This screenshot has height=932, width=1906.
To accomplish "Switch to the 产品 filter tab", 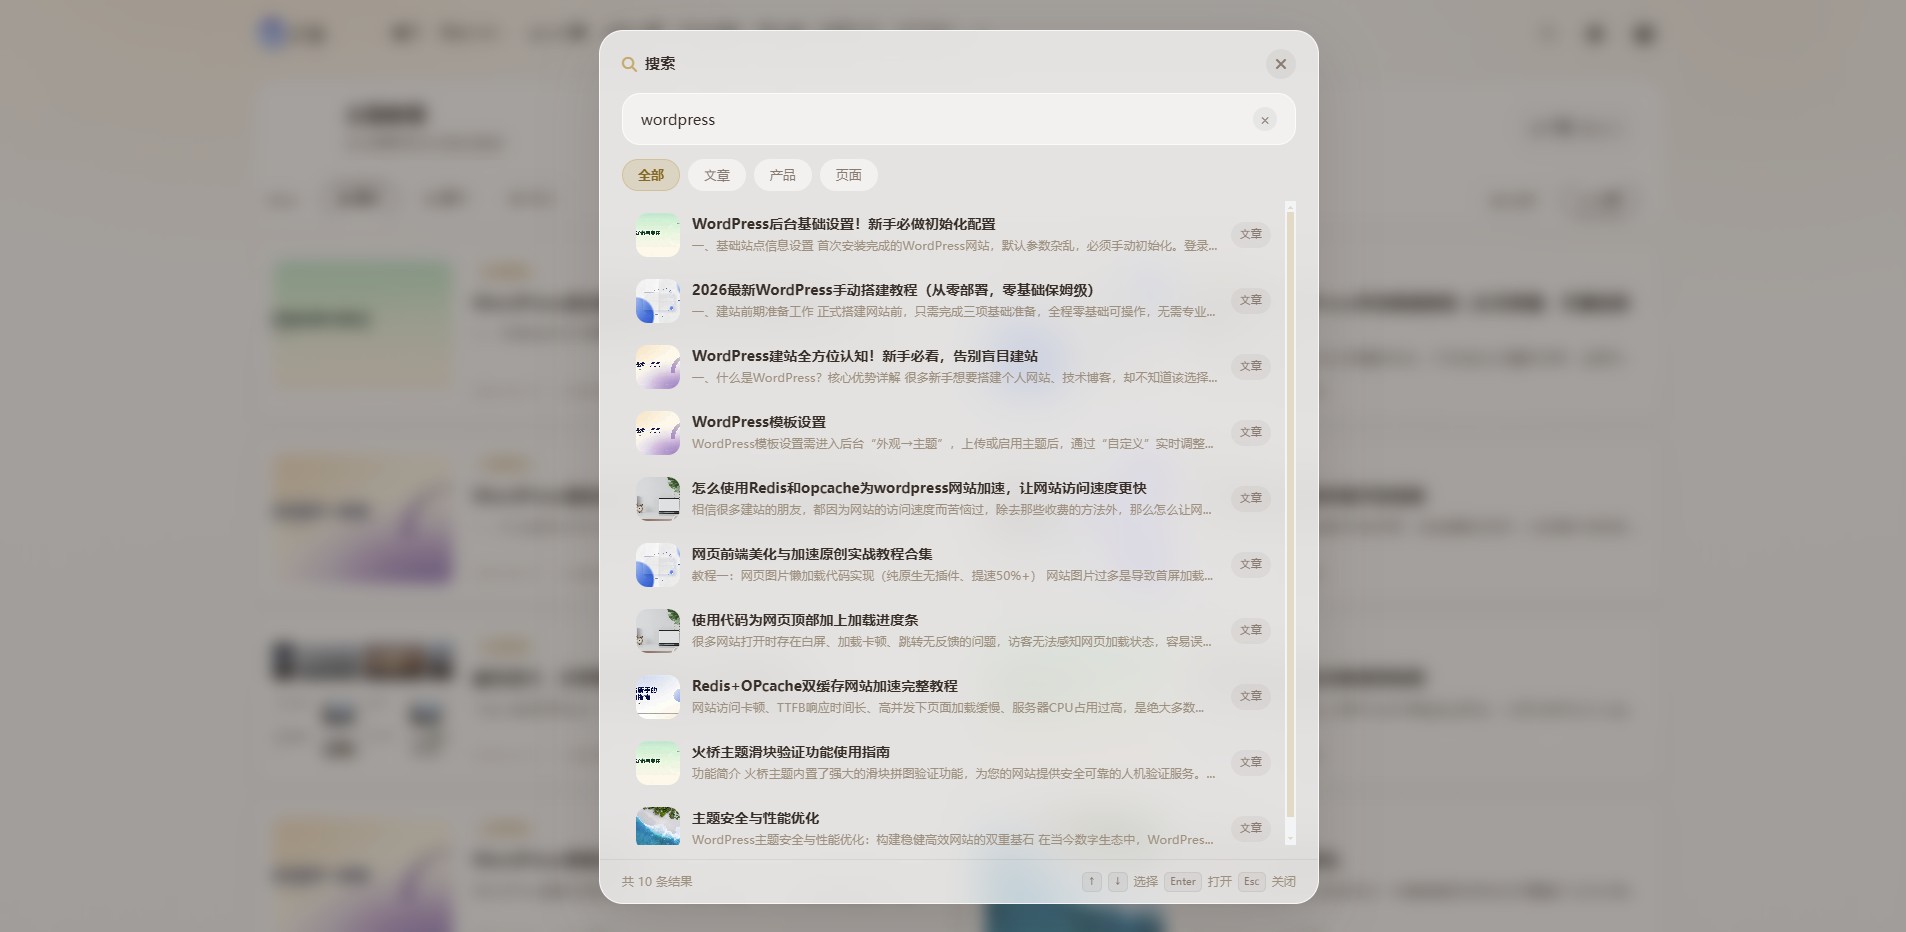I will click(x=783, y=175).
